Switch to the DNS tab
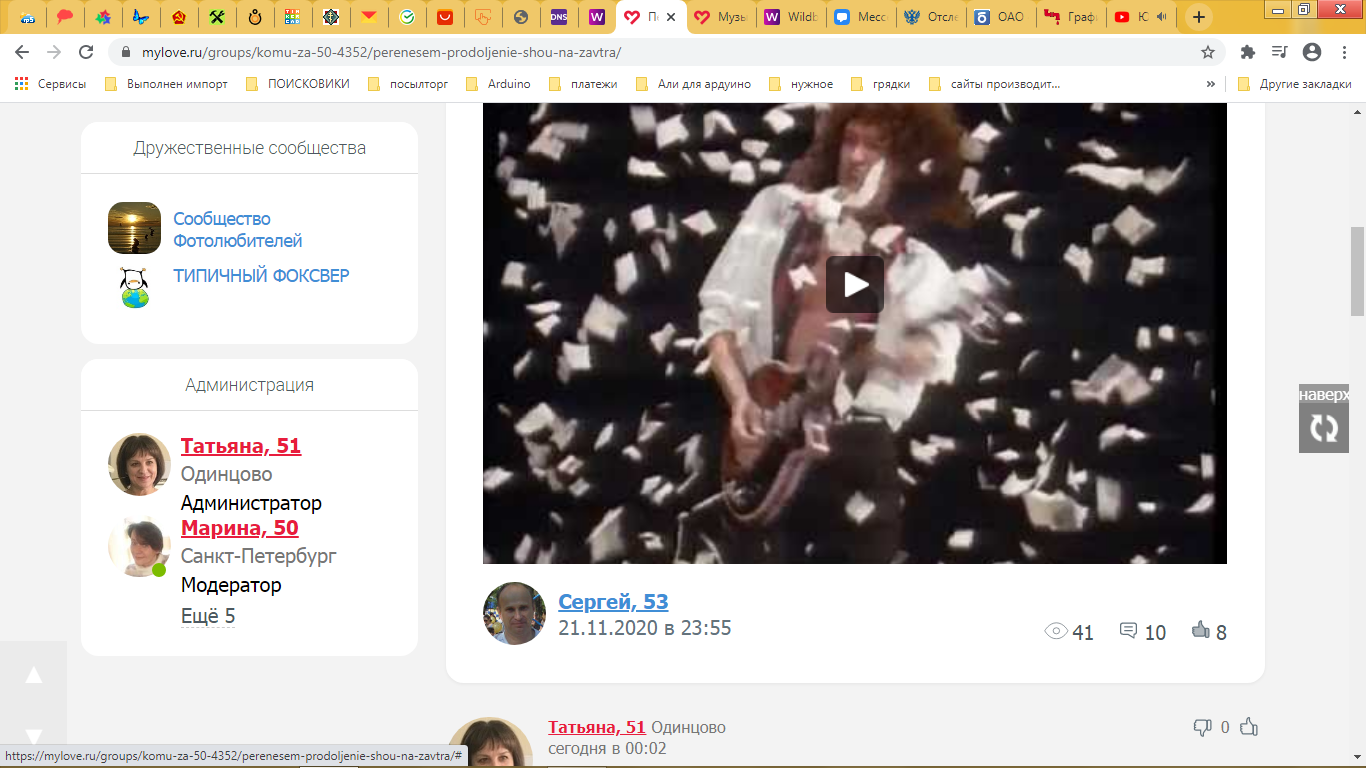Screen dimensions: 1366x768 point(559,17)
